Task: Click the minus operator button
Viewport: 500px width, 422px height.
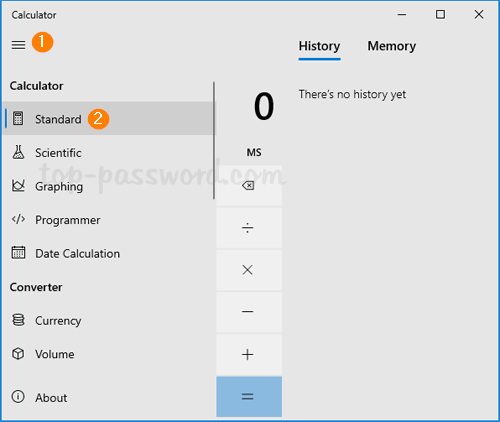Action: click(249, 312)
